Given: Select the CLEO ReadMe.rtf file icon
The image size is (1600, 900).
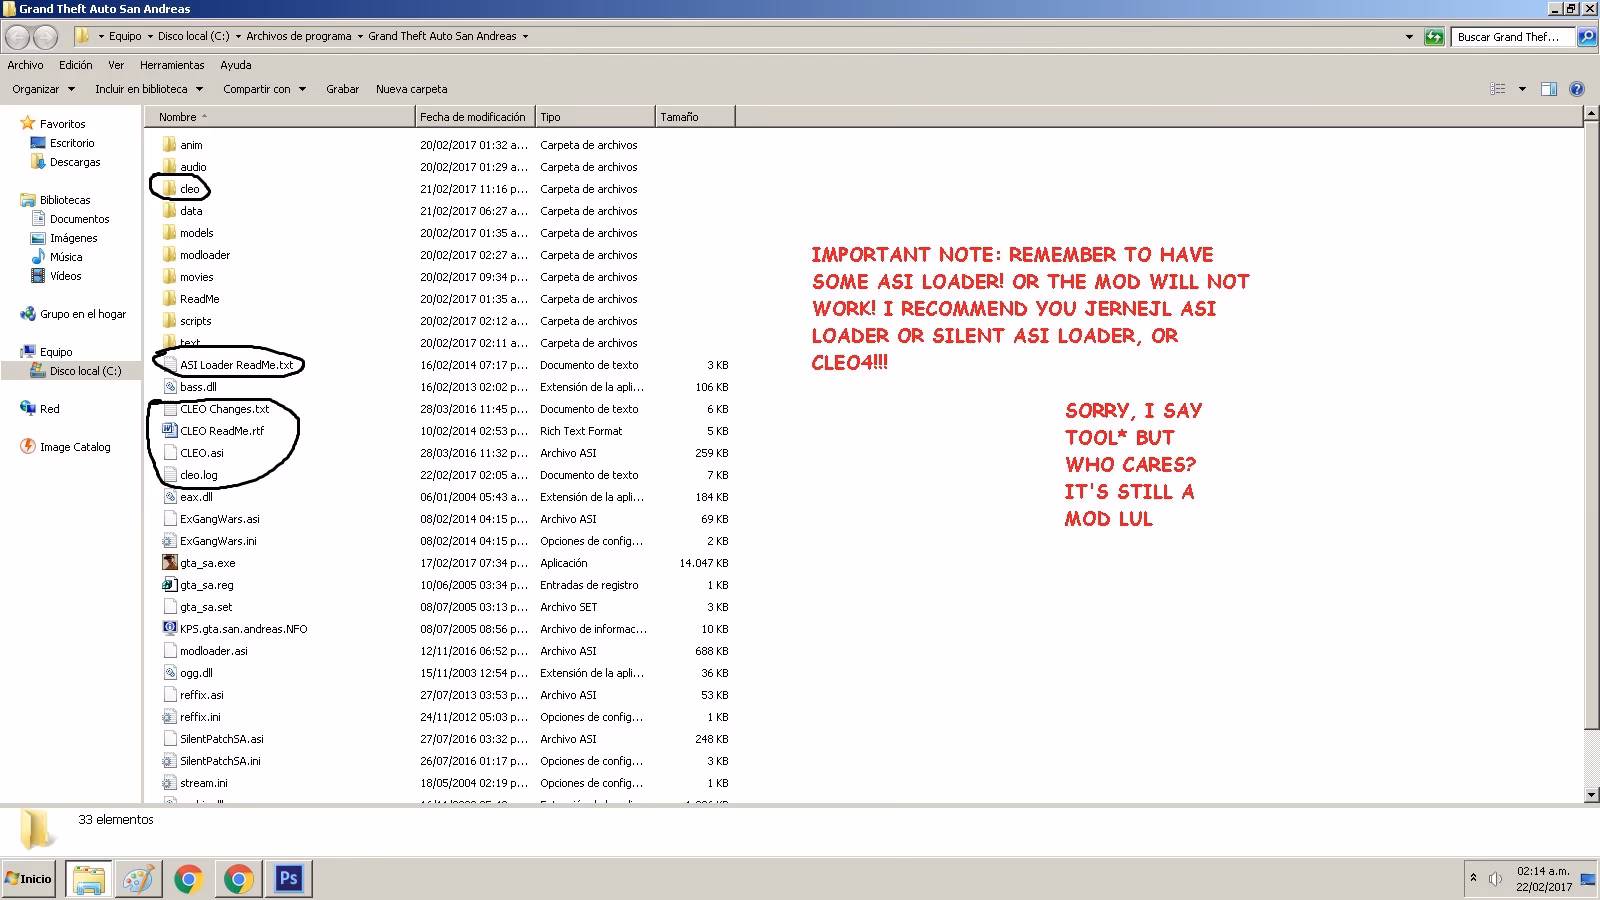Looking at the screenshot, I should [170, 431].
